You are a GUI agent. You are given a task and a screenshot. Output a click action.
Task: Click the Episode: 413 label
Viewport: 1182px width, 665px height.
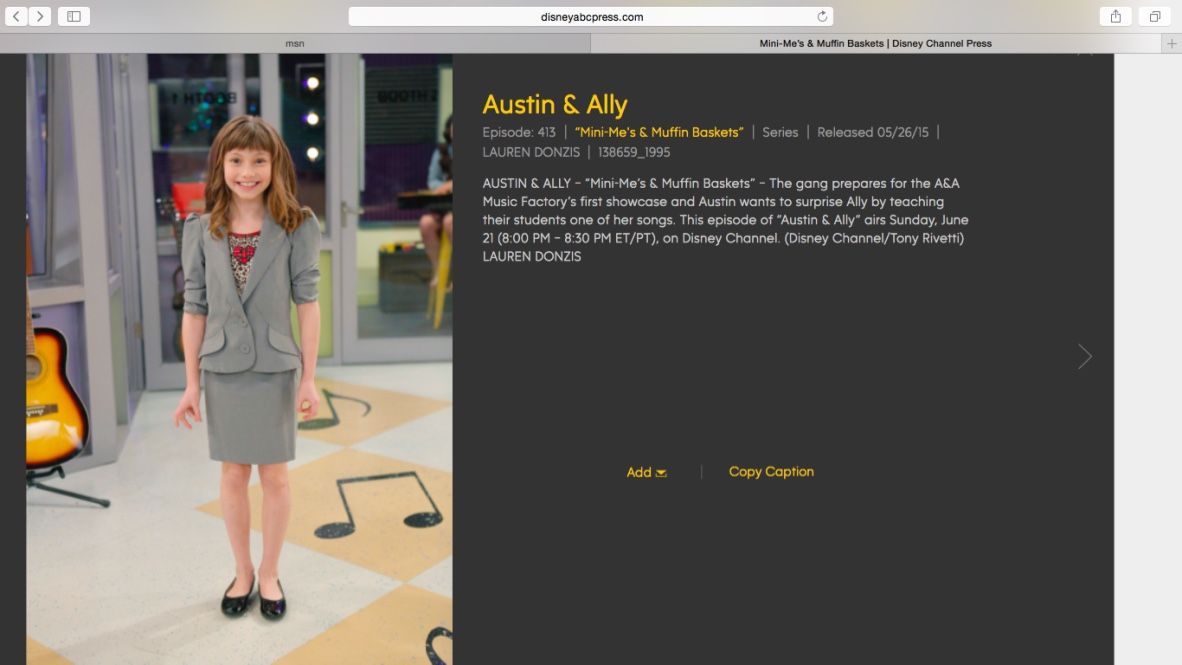click(519, 132)
